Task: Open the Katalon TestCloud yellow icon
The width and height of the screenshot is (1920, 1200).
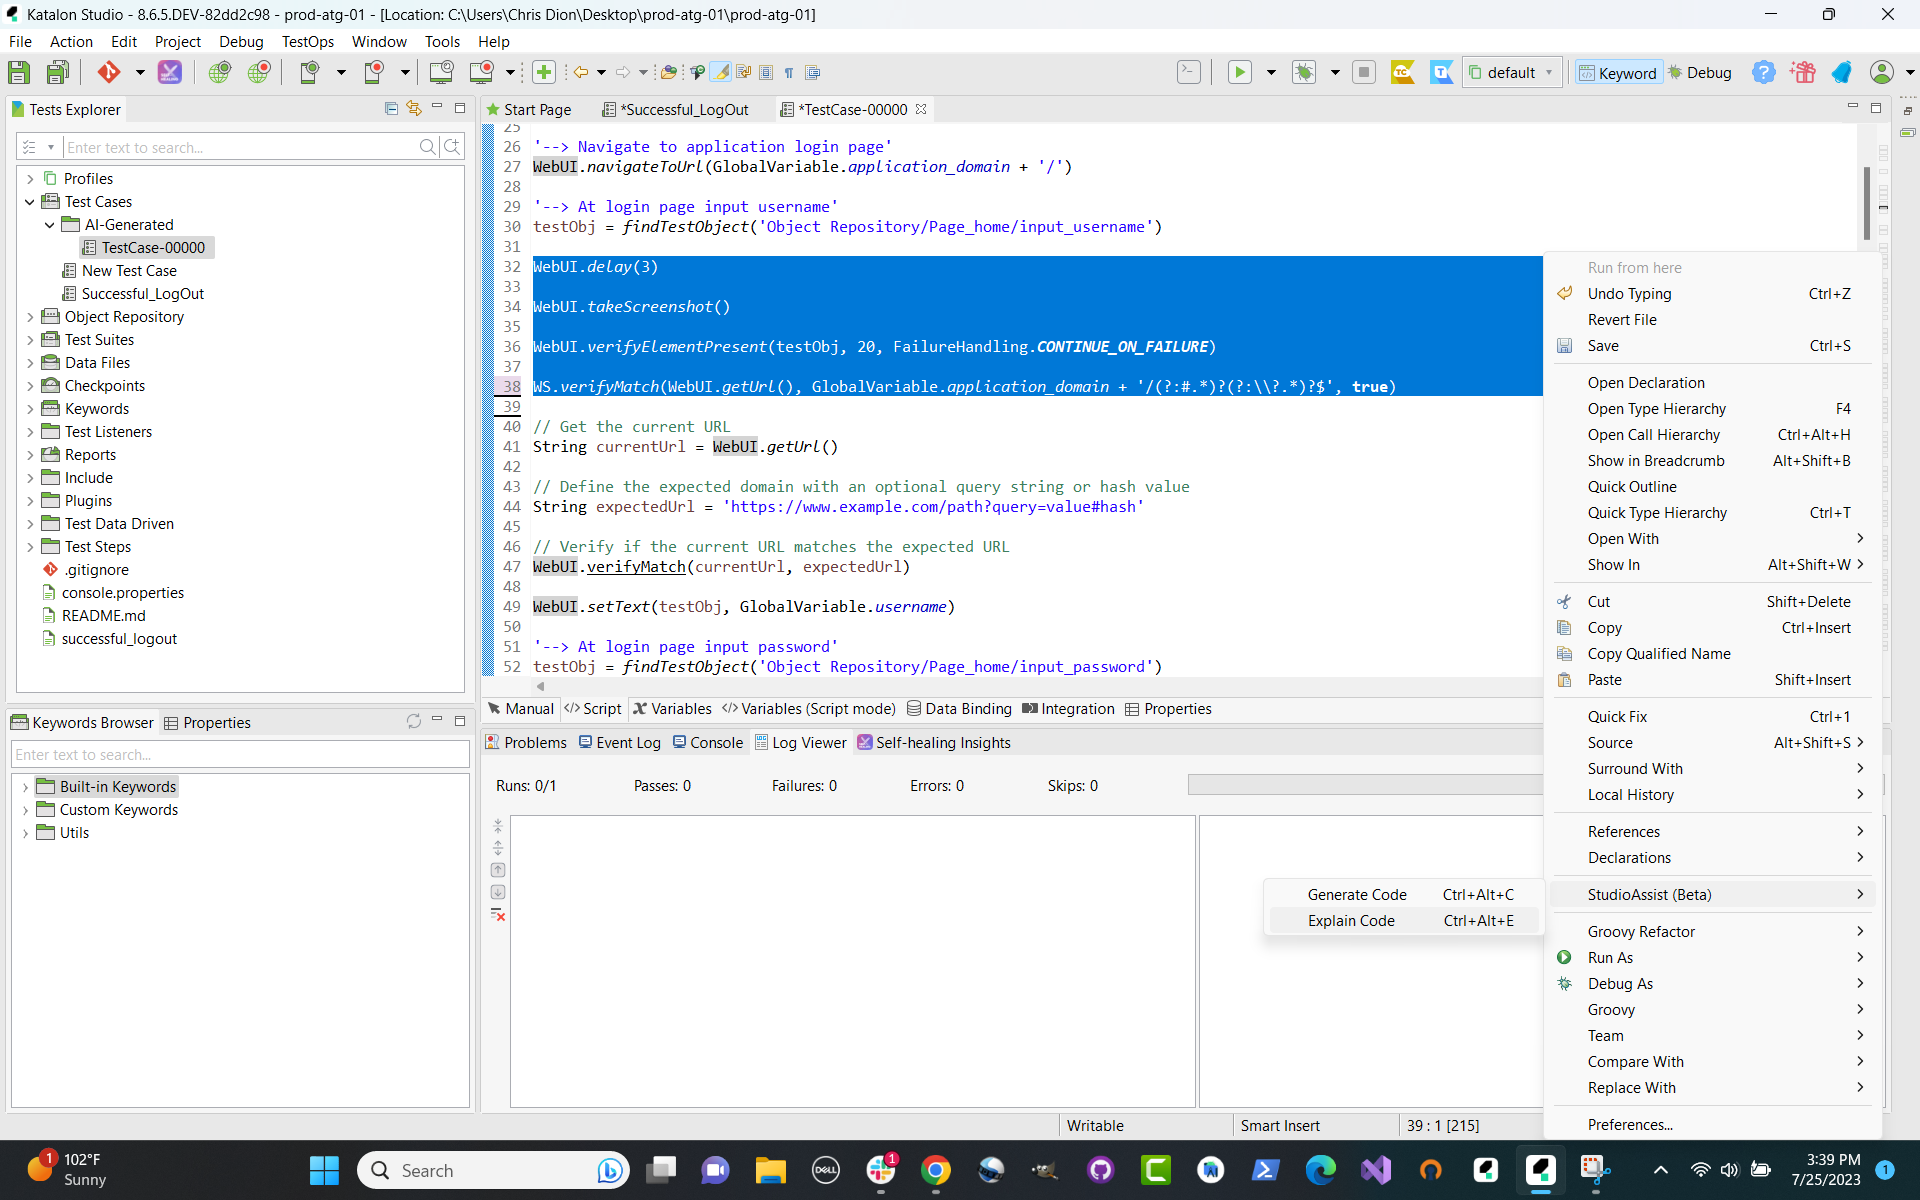Action: click(x=1403, y=72)
